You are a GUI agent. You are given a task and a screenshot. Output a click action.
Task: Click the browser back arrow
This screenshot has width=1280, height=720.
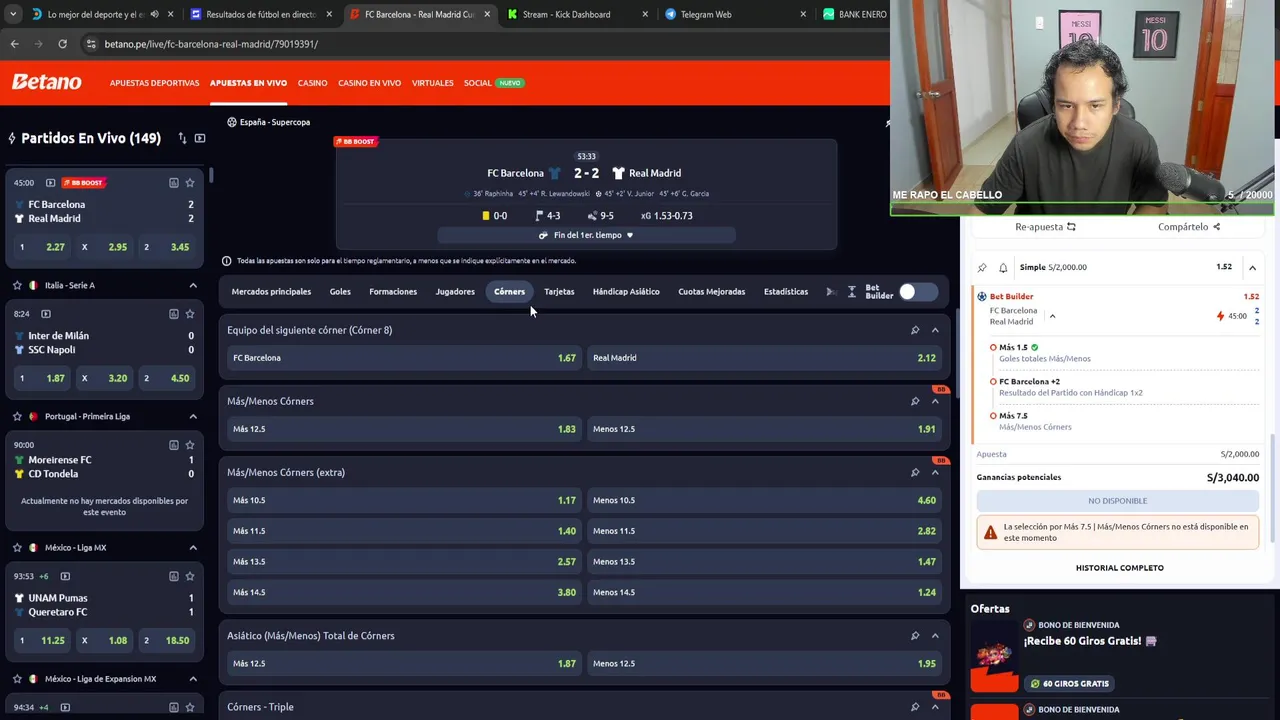pos(14,44)
